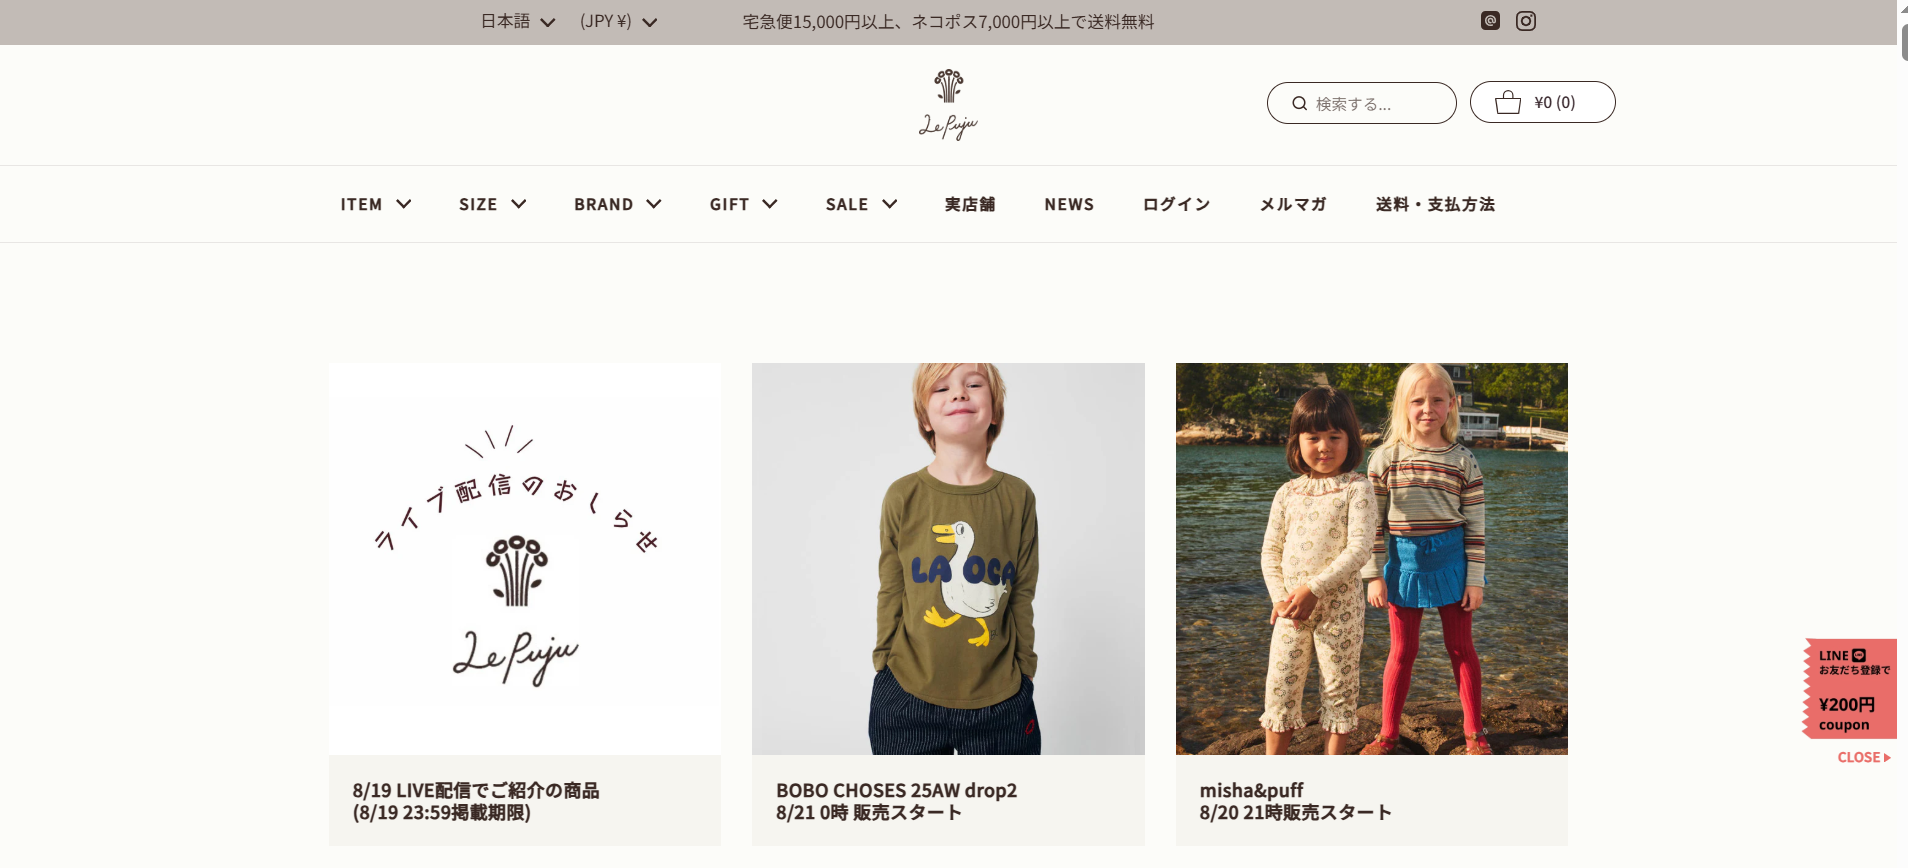
Task: Focus the 検索する search field
Action: click(x=1361, y=103)
